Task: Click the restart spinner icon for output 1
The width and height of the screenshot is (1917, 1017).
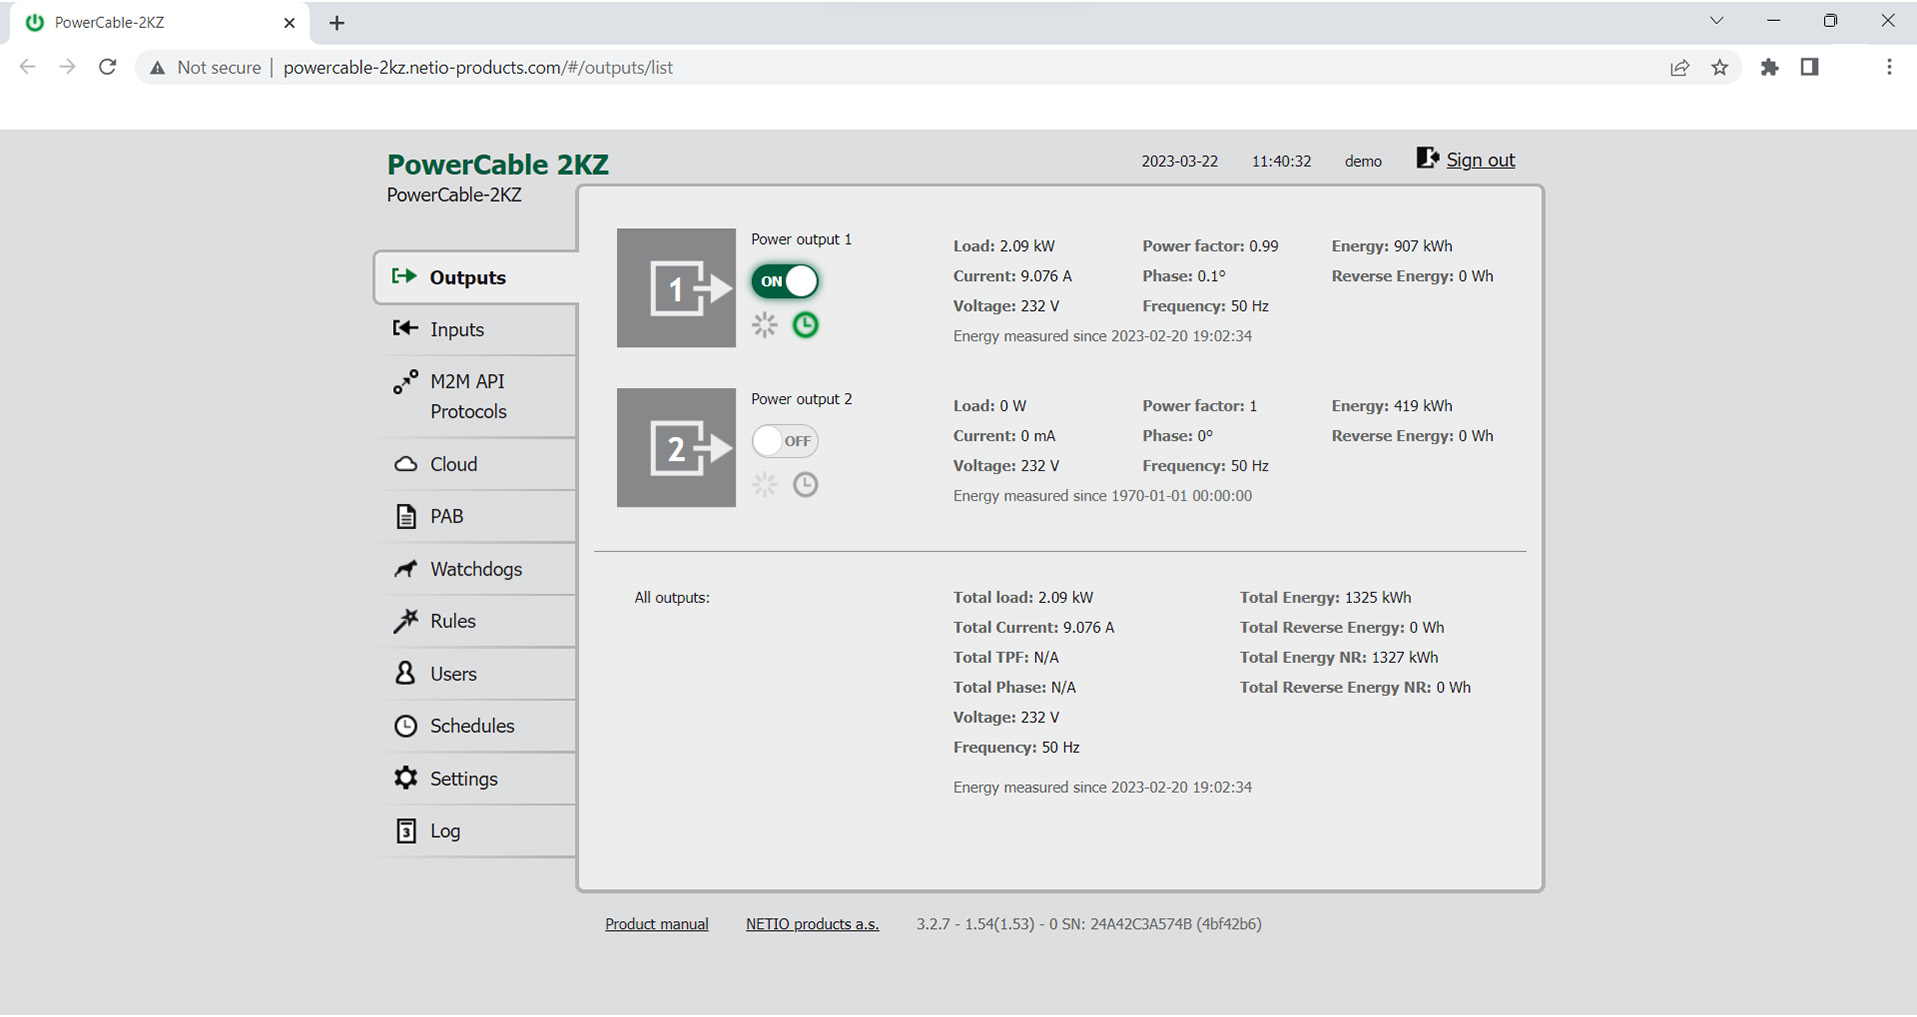Action: tap(765, 325)
